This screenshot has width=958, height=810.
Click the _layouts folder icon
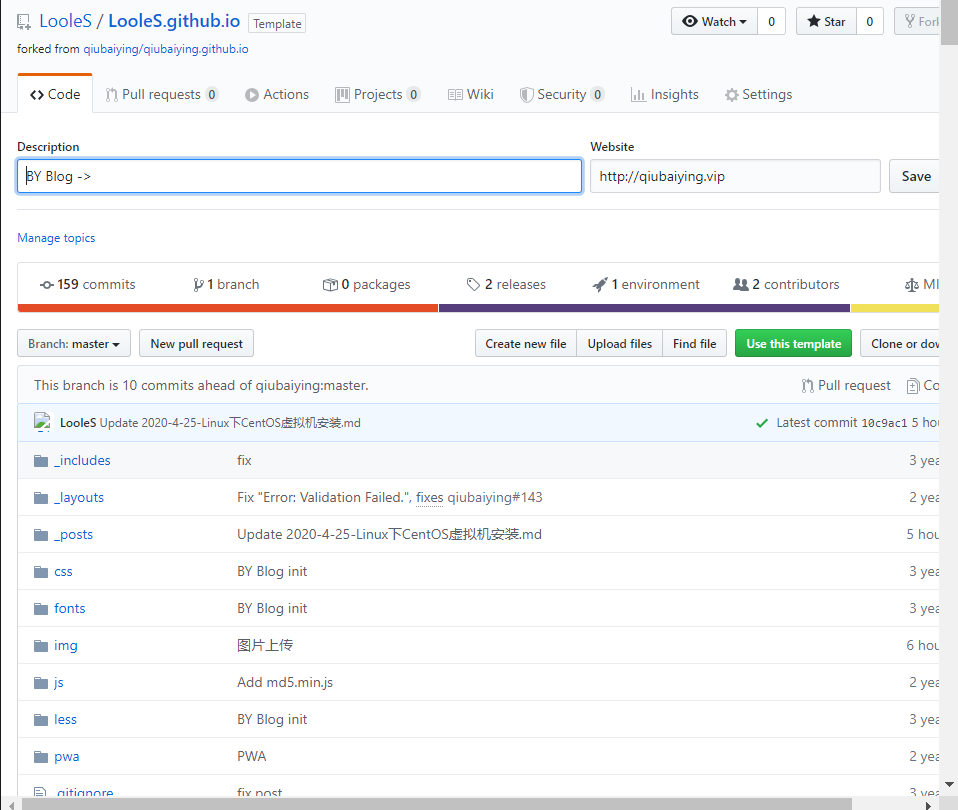(x=41, y=498)
